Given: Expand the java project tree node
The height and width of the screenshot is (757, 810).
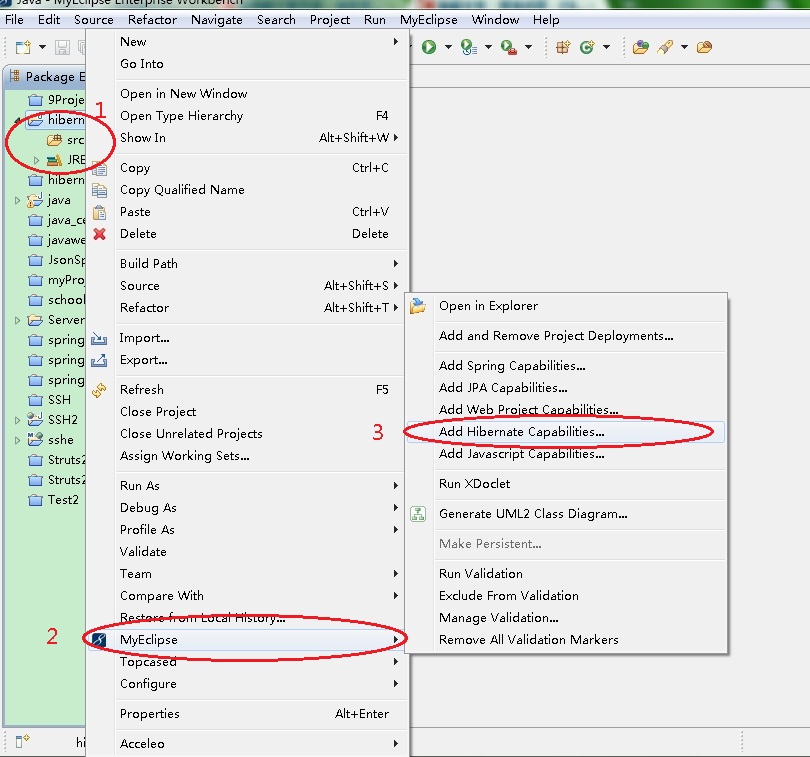Looking at the screenshot, I should coord(17,200).
